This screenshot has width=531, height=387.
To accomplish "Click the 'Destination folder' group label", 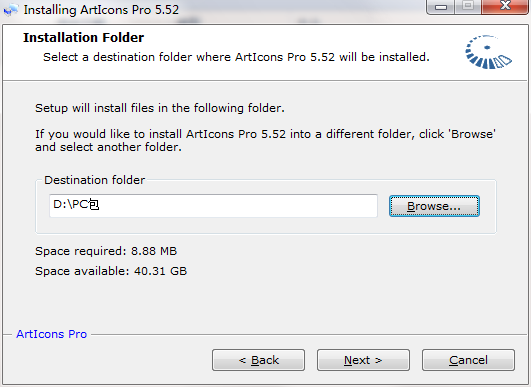I will 94,180.
